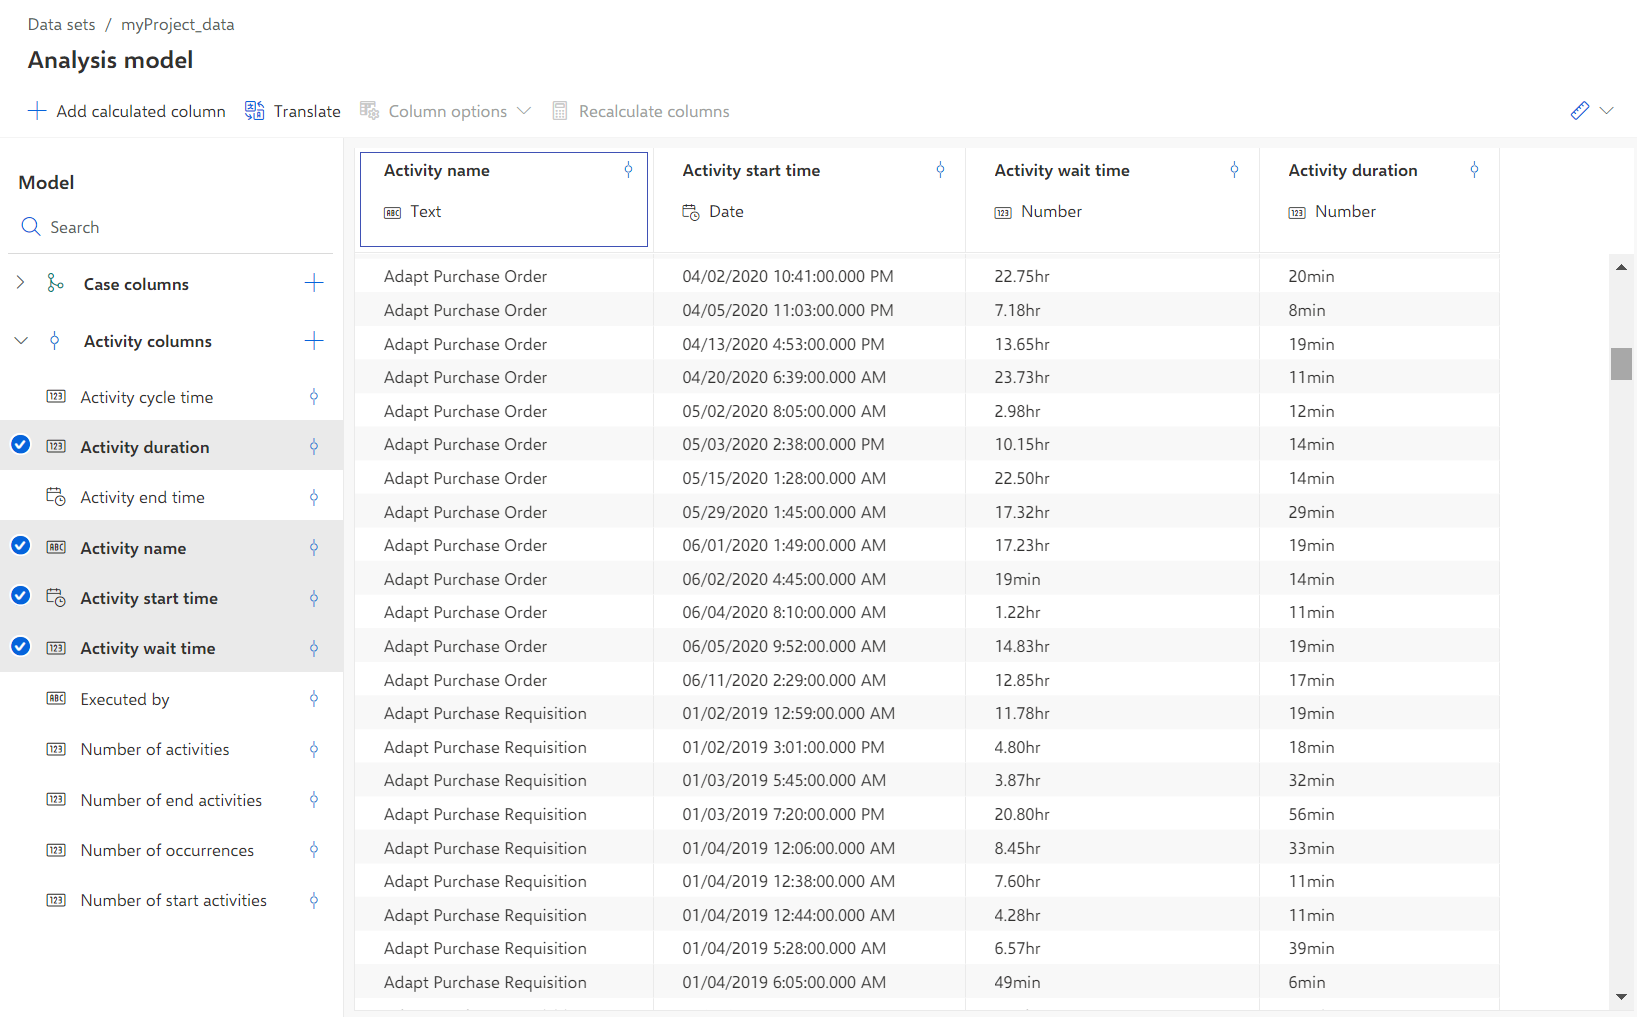Uncheck the Activity wait time checkbox
Screen dimensions: 1637x1017
(x=20, y=647)
